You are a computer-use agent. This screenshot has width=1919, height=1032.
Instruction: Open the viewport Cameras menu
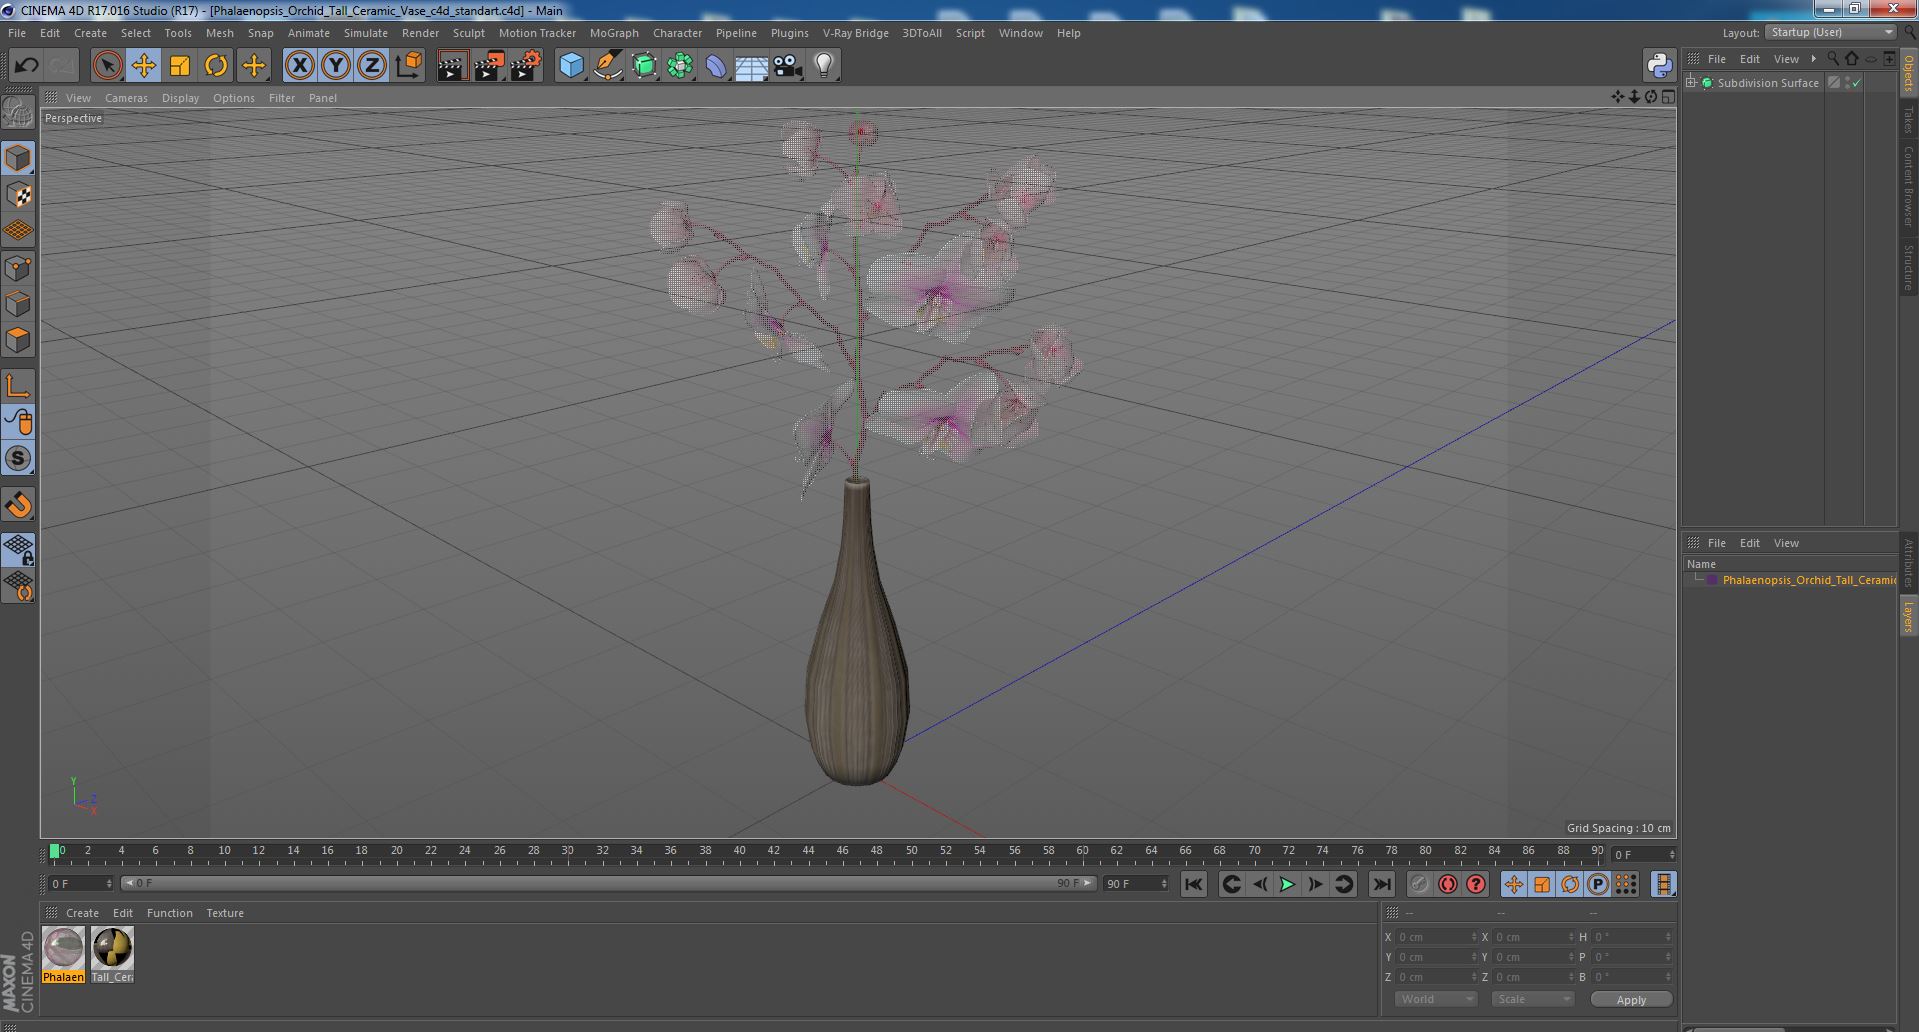click(126, 98)
